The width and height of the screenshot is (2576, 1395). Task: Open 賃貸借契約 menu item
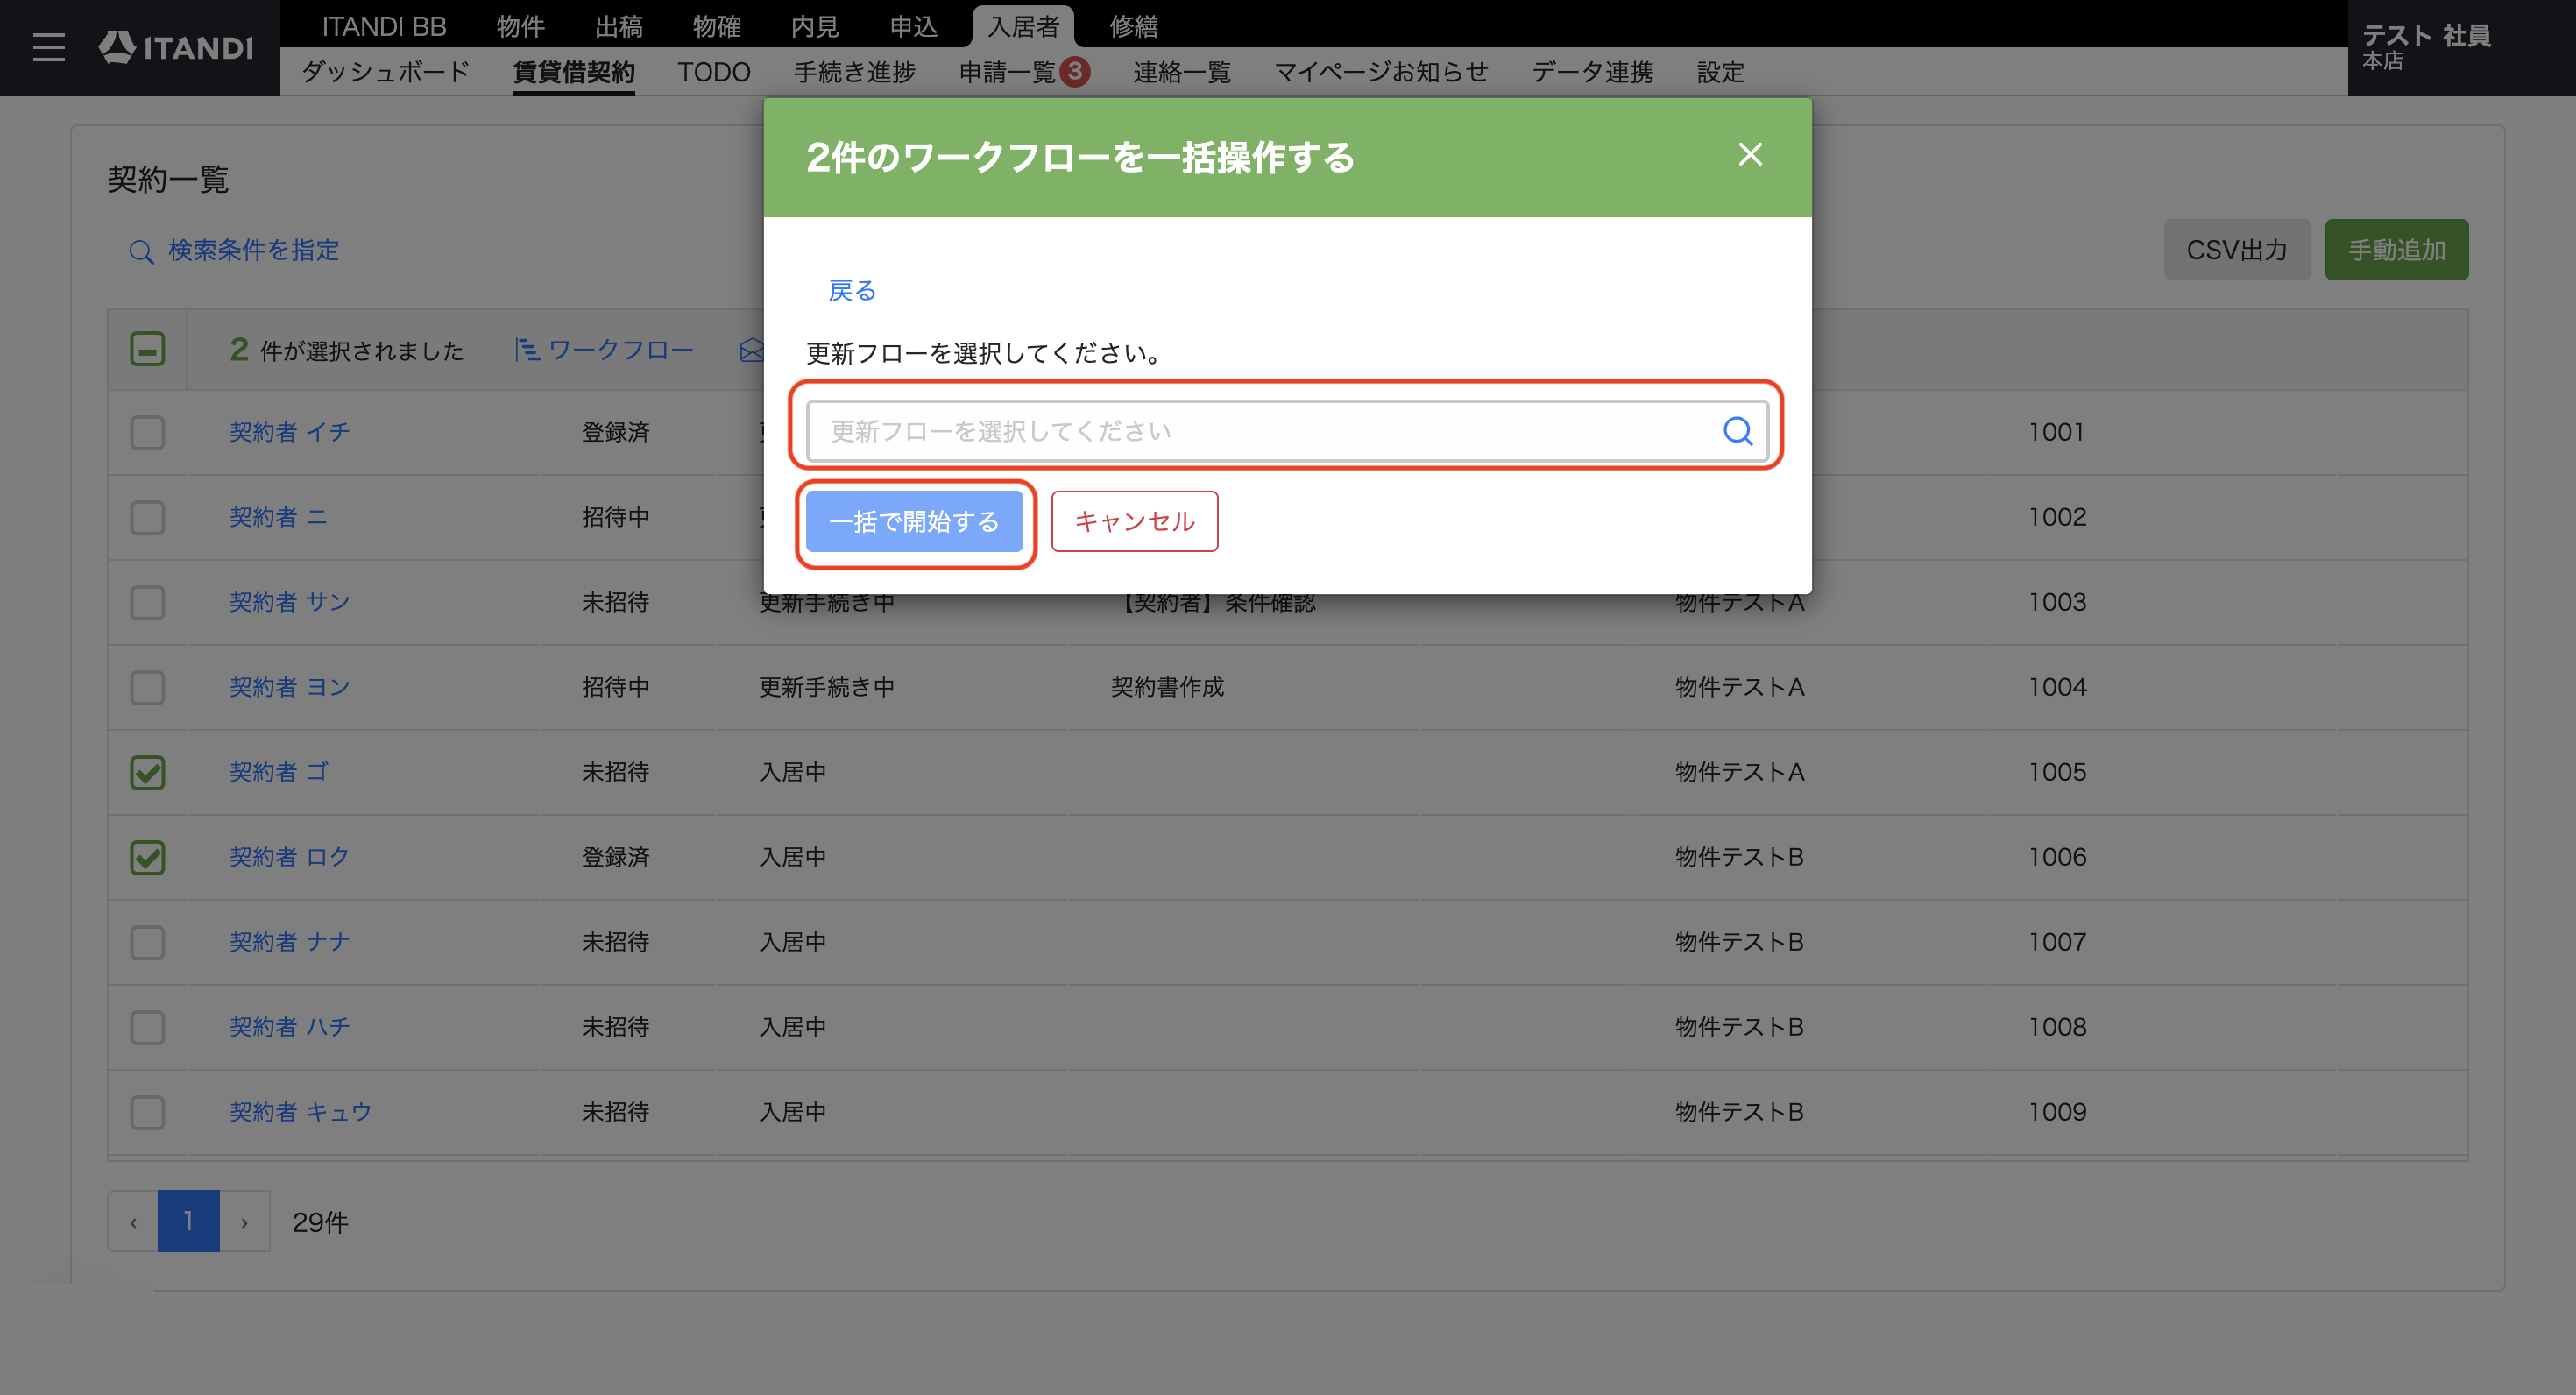(574, 72)
